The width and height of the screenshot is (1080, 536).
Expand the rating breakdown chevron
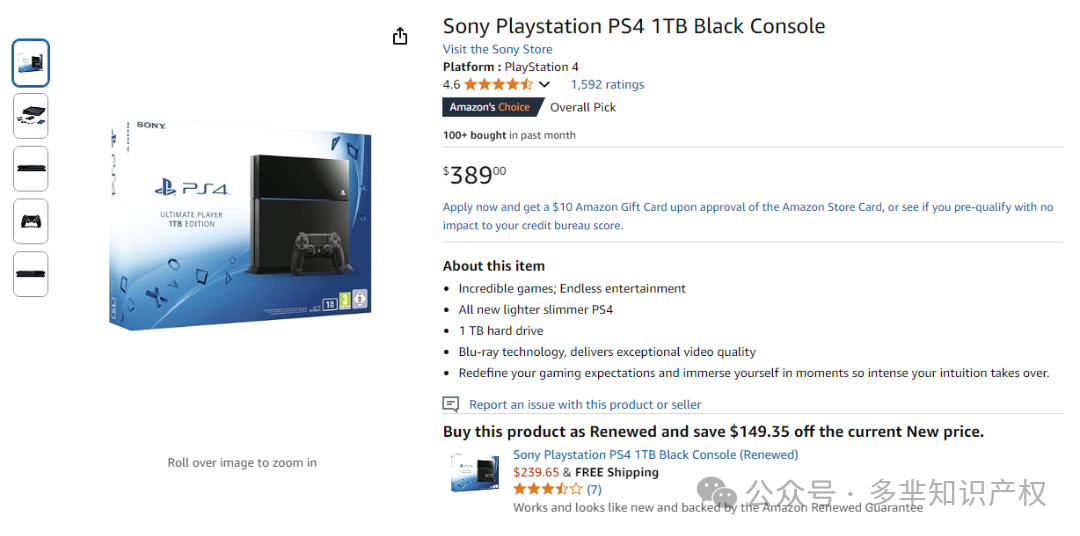[544, 85]
